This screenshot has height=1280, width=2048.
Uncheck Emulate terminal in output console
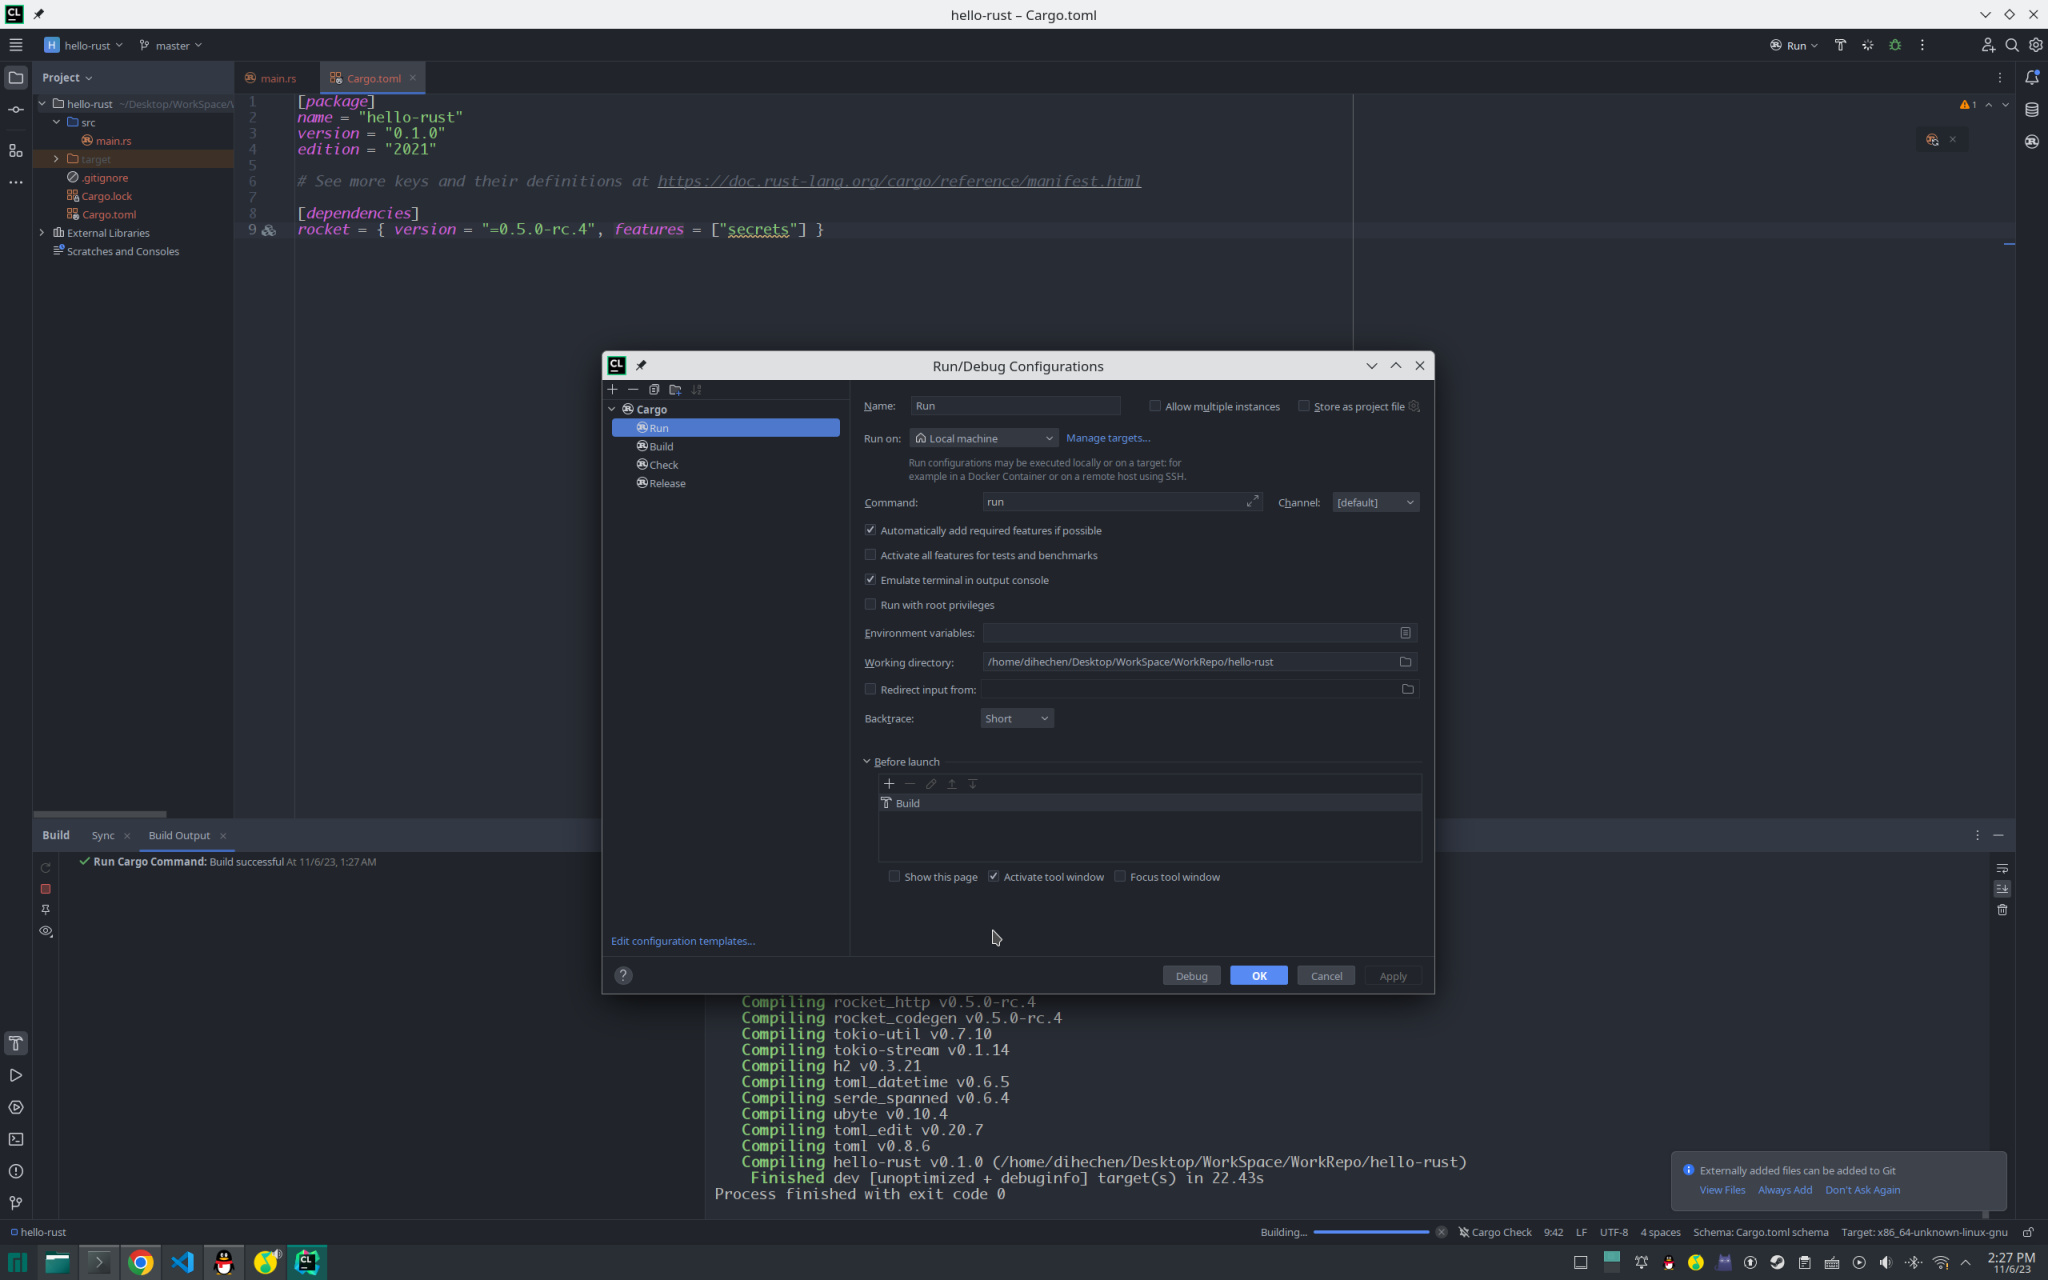click(x=870, y=580)
